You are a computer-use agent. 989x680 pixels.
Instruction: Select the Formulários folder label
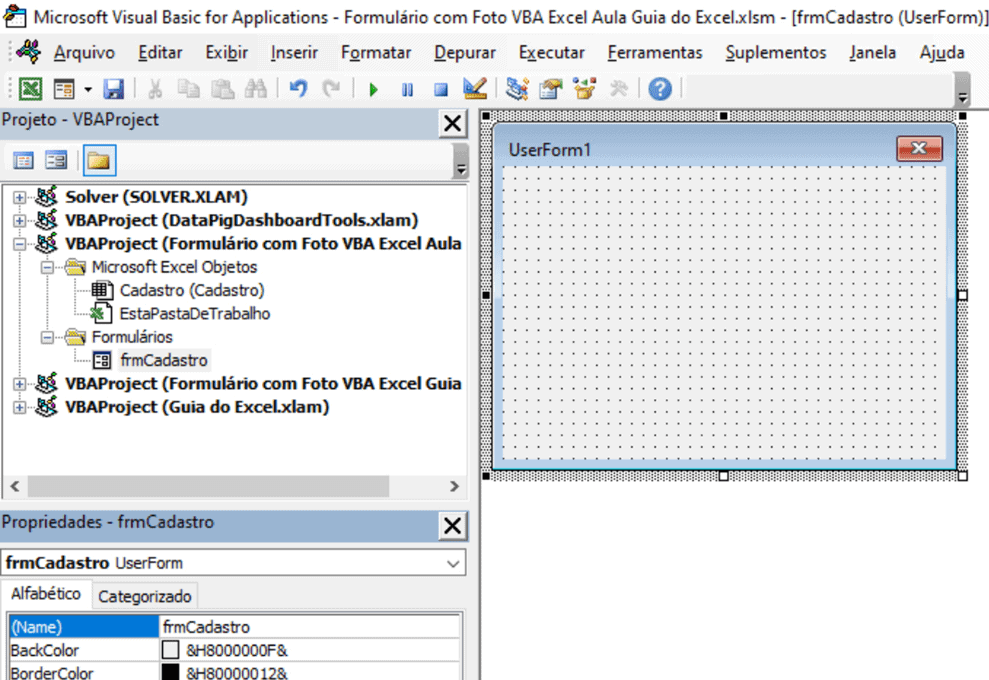[132, 337]
